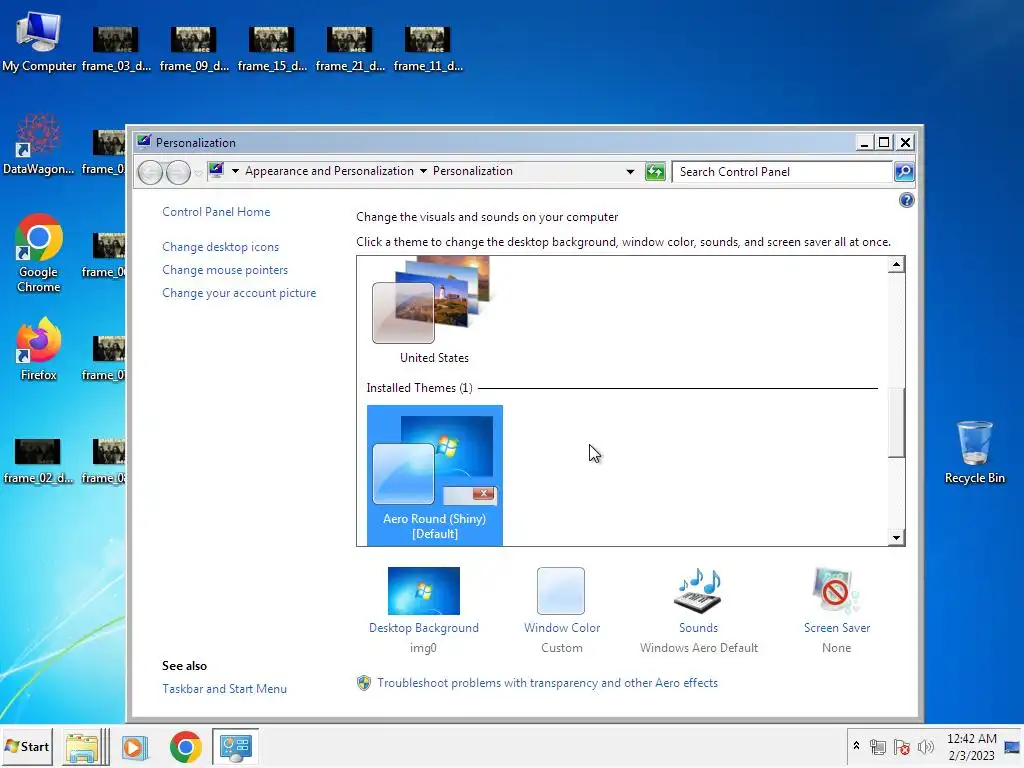Open Desktop Background settings icon
This screenshot has height=768, width=1024.
coord(424,590)
